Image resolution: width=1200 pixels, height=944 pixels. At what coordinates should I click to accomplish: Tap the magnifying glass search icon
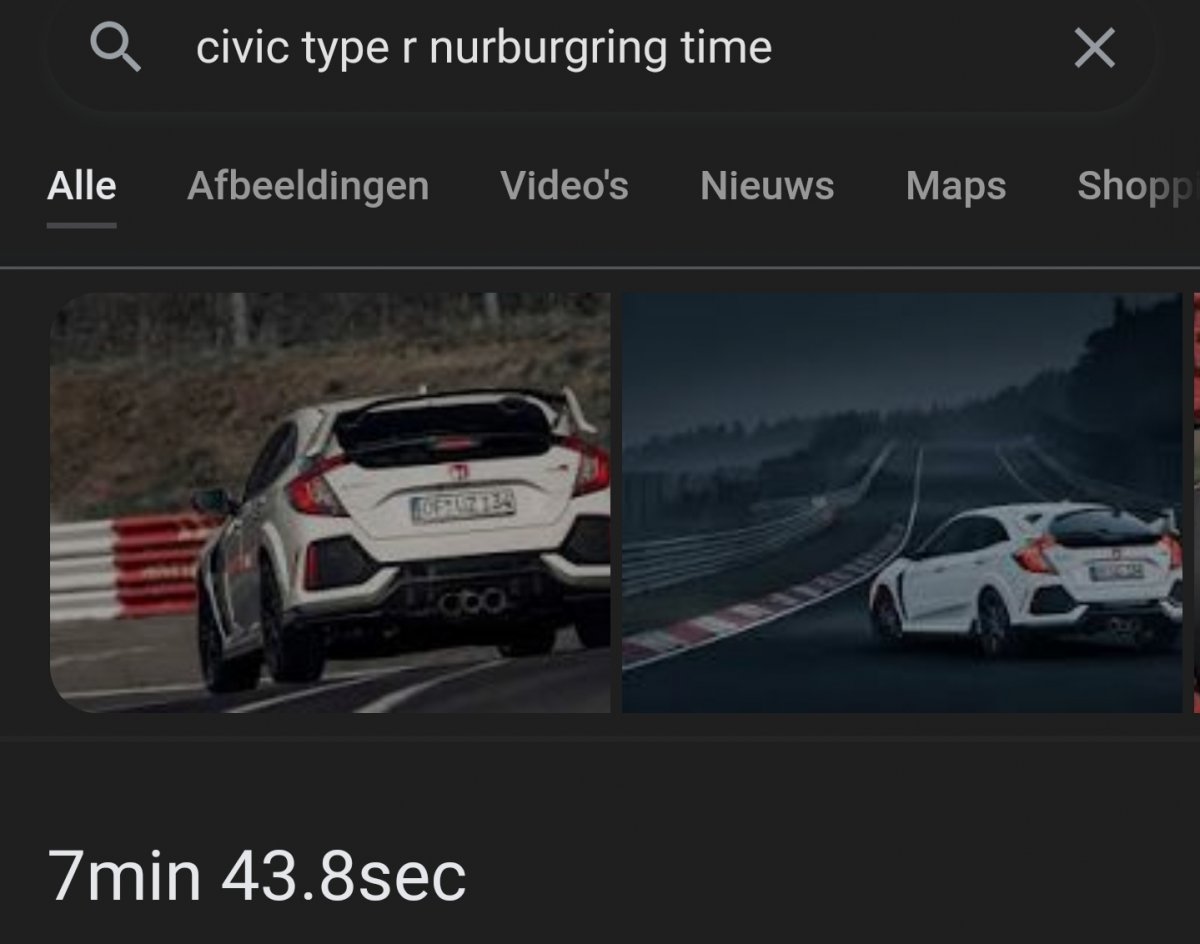115,48
